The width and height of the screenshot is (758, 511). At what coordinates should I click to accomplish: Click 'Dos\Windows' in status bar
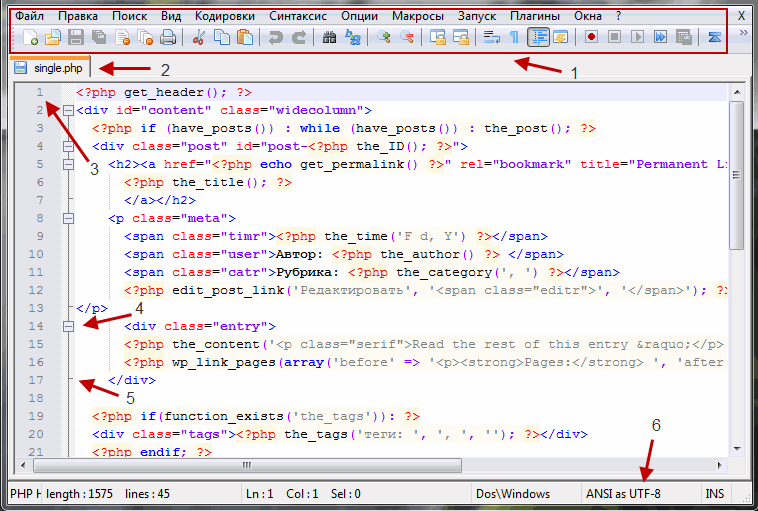pos(513,494)
